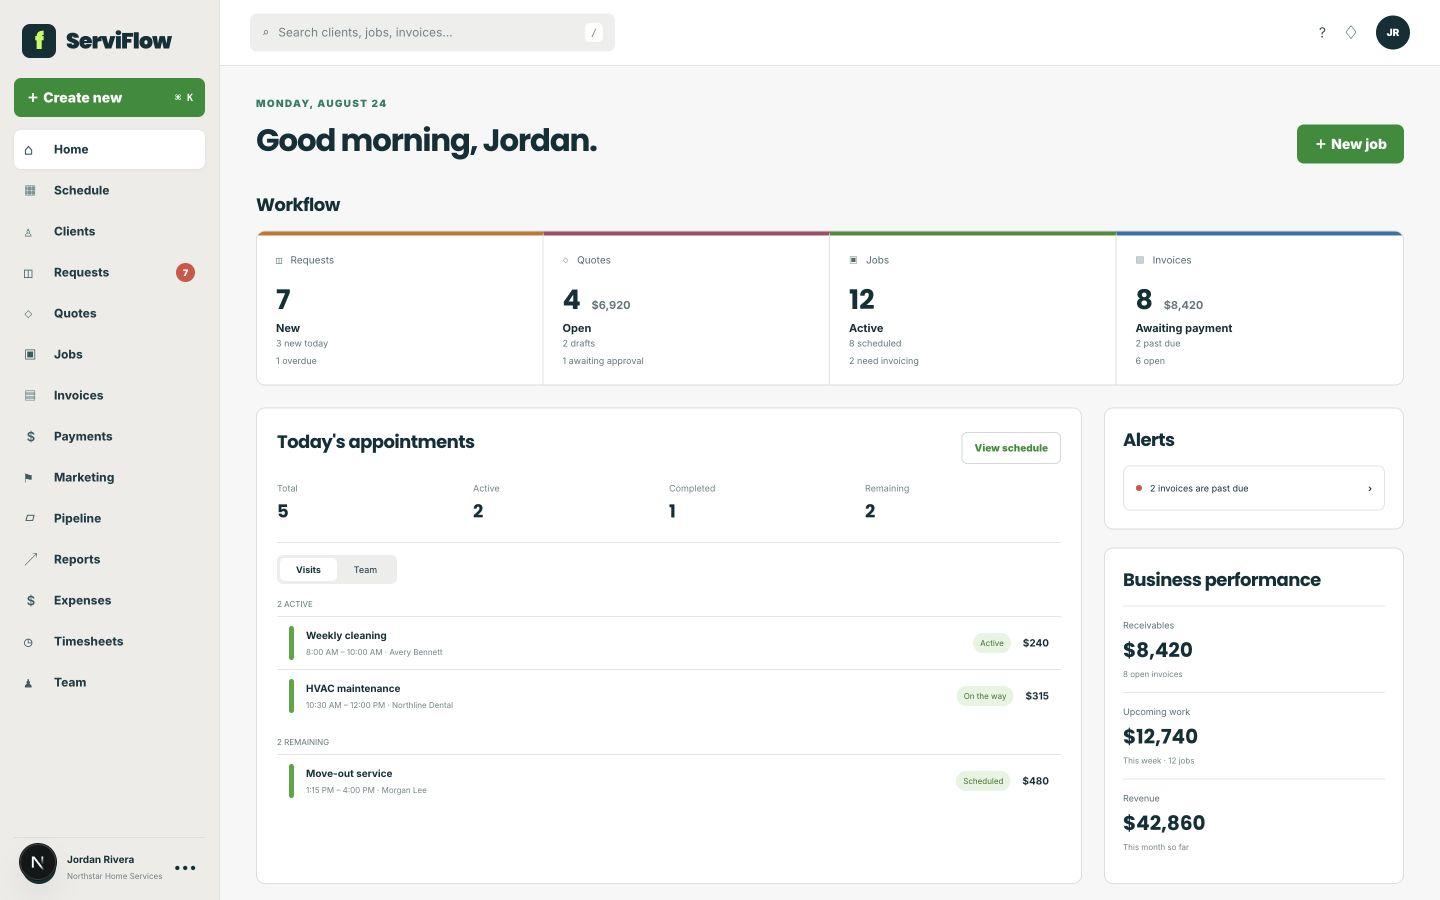Click the Upcoming work $12,740 figure
The image size is (1440, 900).
click(x=1160, y=737)
